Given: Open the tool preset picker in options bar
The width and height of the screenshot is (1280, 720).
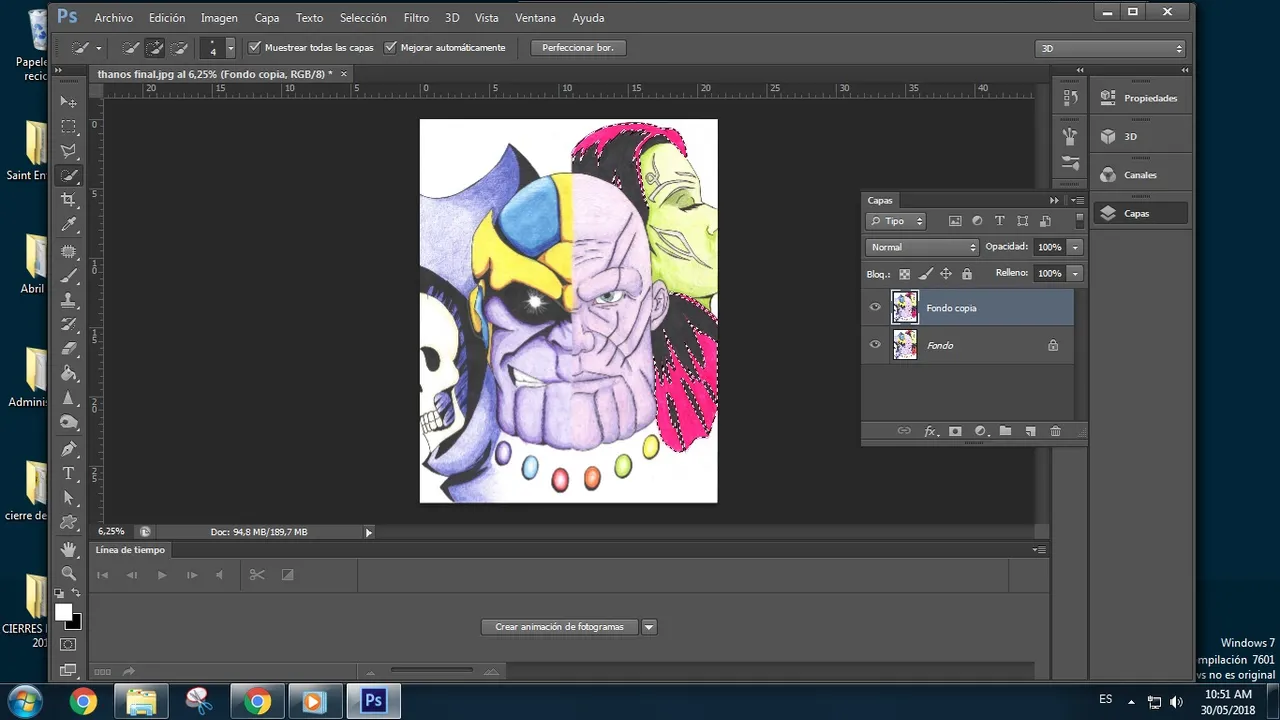Looking at the screenshot, I should [86, 47].
